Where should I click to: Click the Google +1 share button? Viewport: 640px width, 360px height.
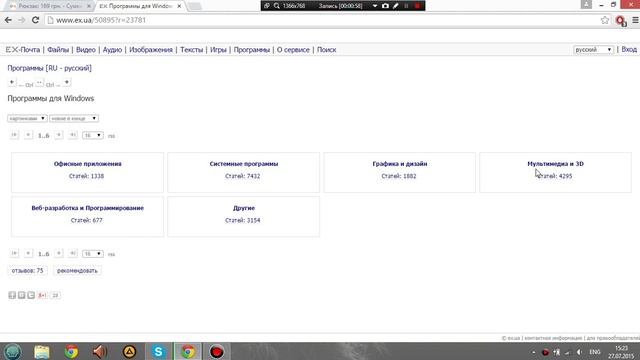(x=42, y=295)
